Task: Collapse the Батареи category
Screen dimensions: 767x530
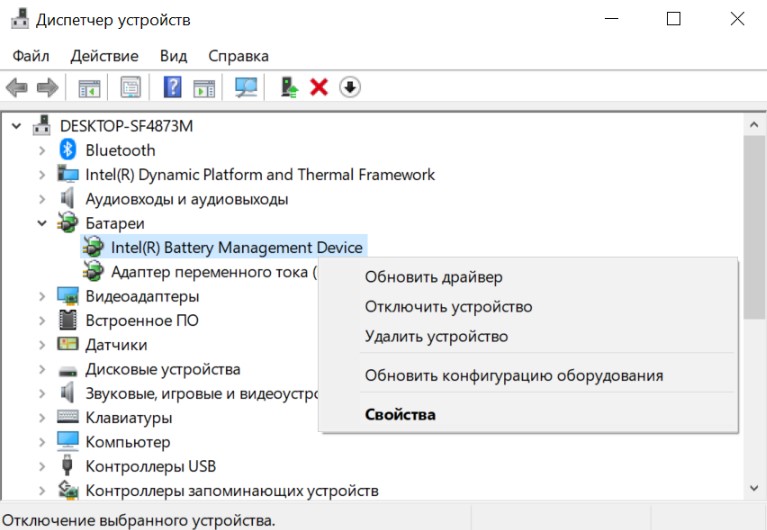Action: pos(42,223)
